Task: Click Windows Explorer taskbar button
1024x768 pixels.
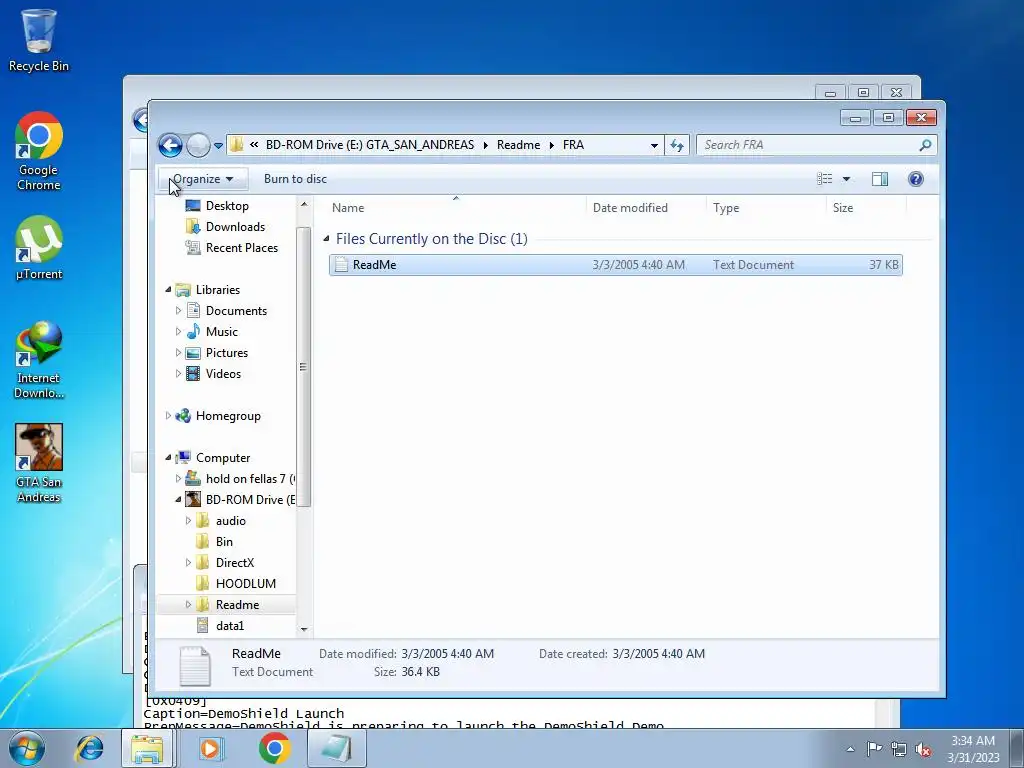Action: click(x=148, y=748)
